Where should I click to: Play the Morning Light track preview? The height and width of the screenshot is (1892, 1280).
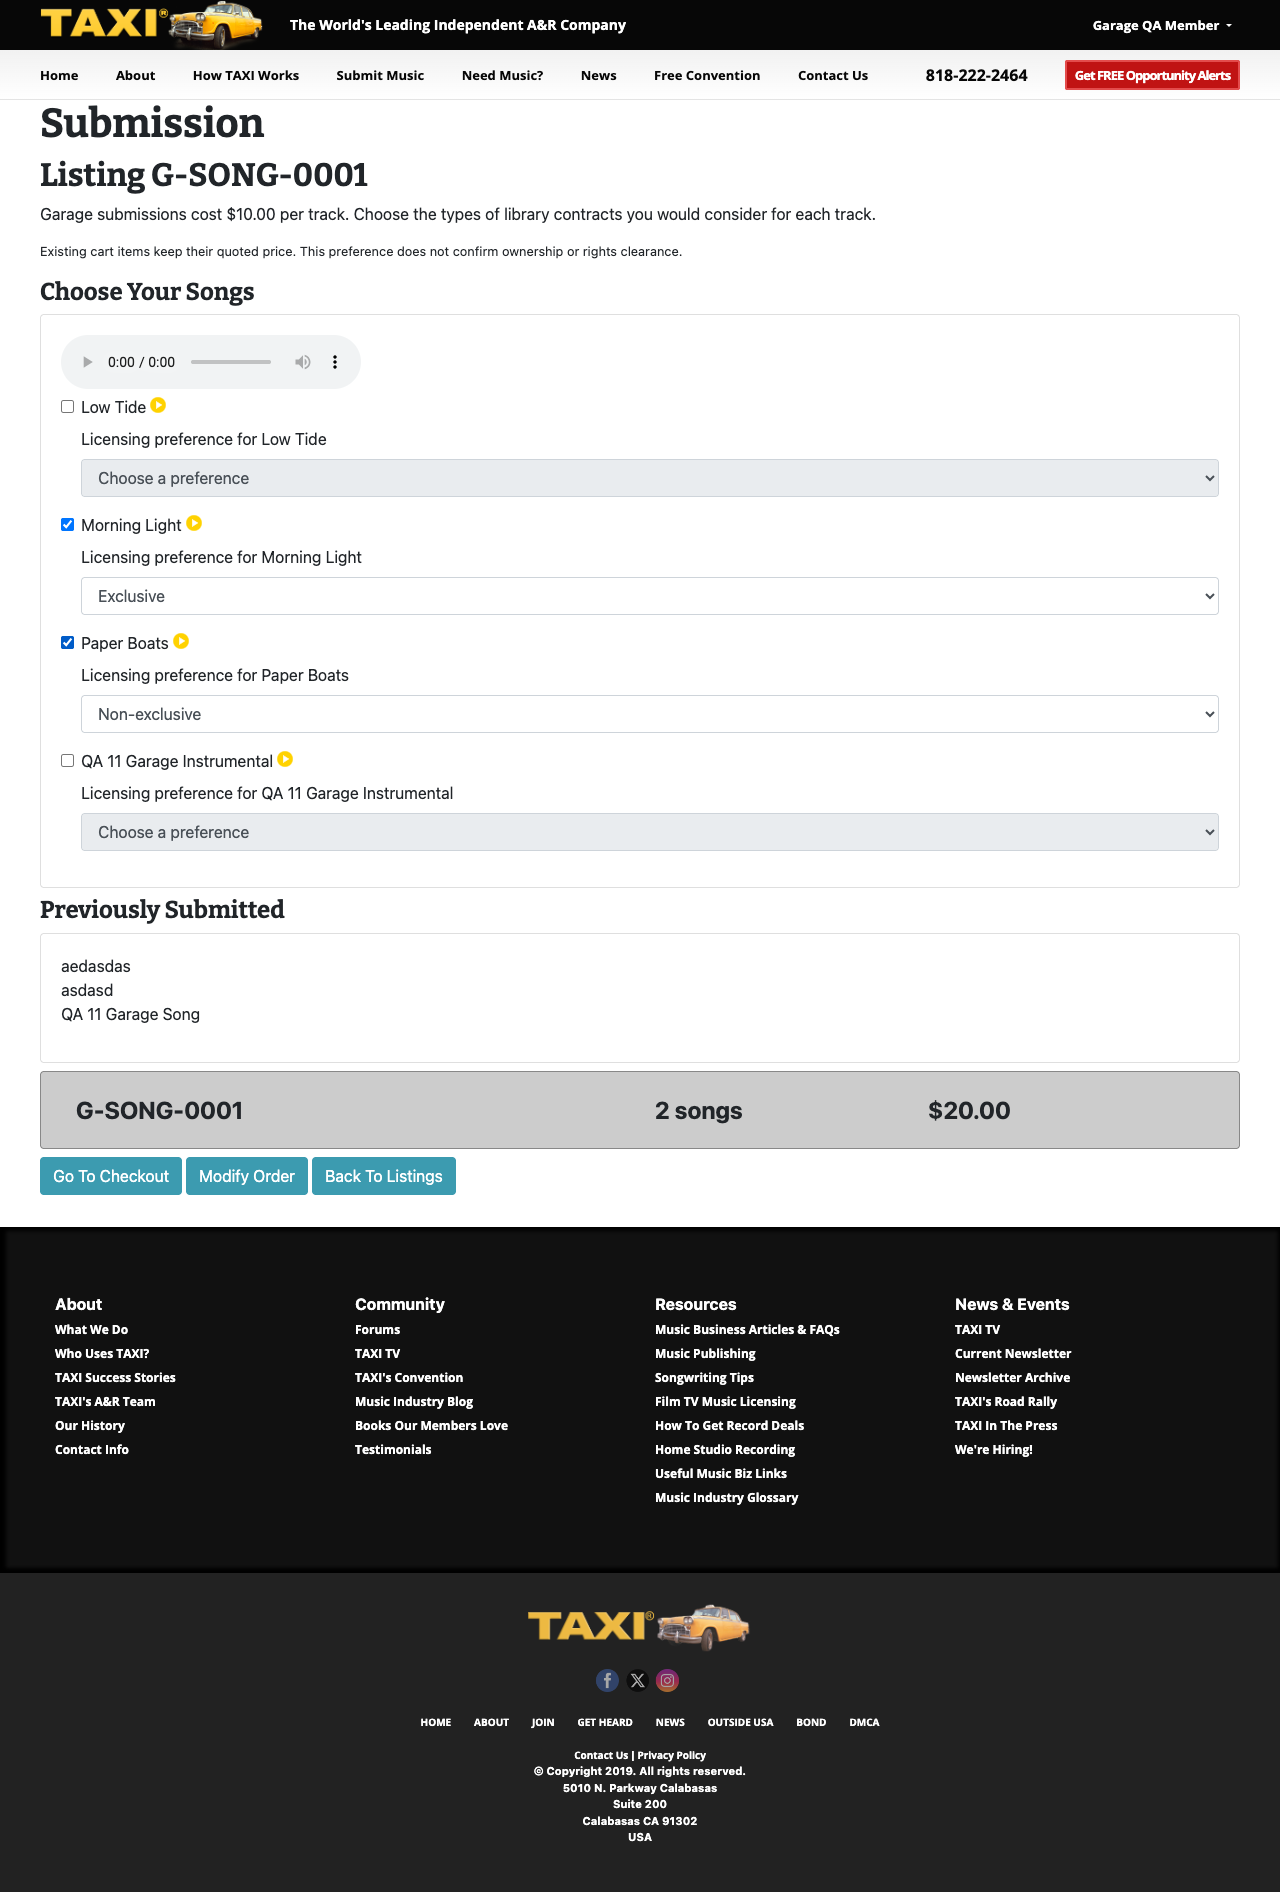(x=194, y=524)
